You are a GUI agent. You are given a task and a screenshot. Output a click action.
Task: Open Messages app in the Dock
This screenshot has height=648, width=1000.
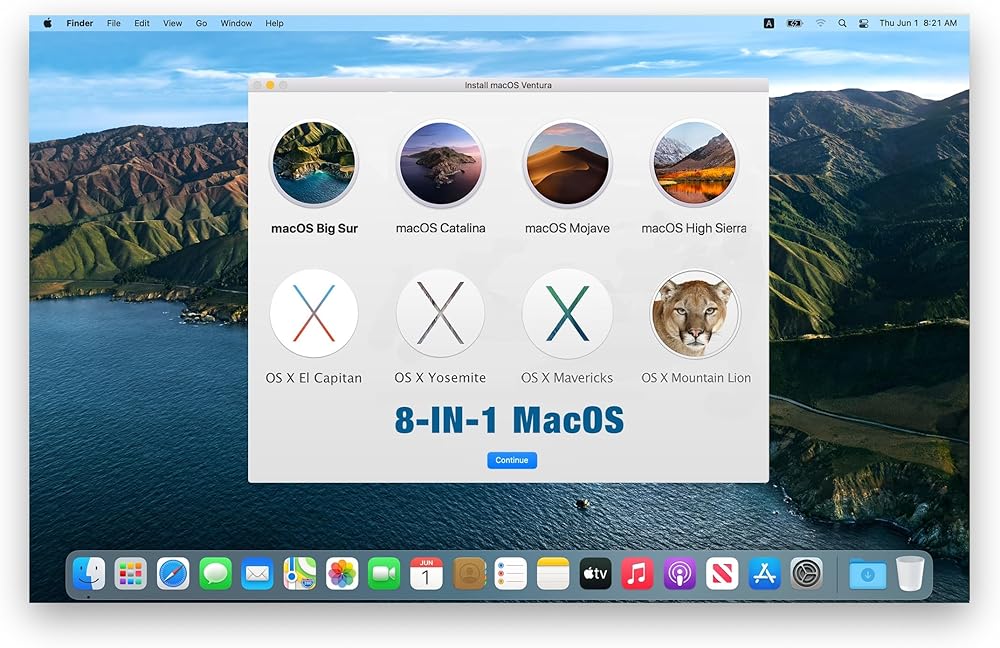click(x=216, y=573)
